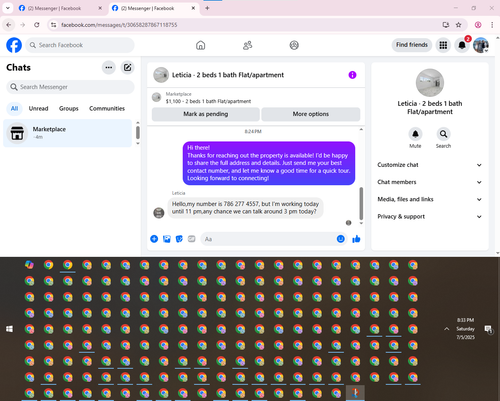Mute this conversation with bell icon
500x401 pixels.
pos(415,134)
